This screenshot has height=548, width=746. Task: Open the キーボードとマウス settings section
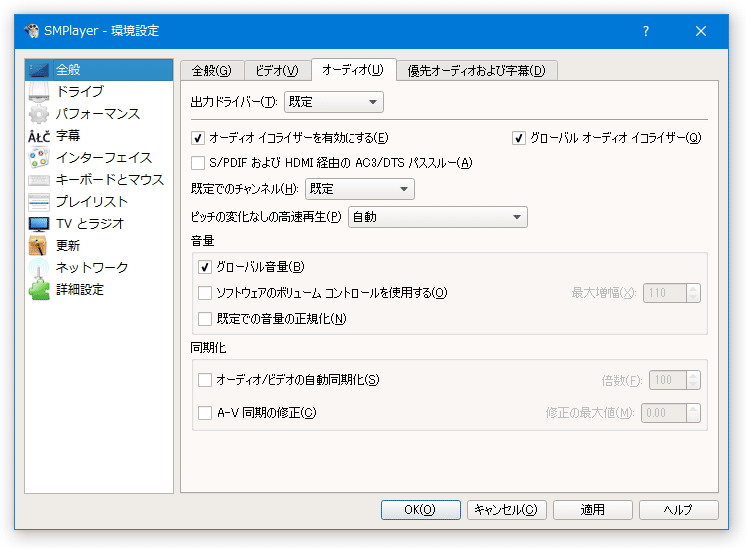99,180
